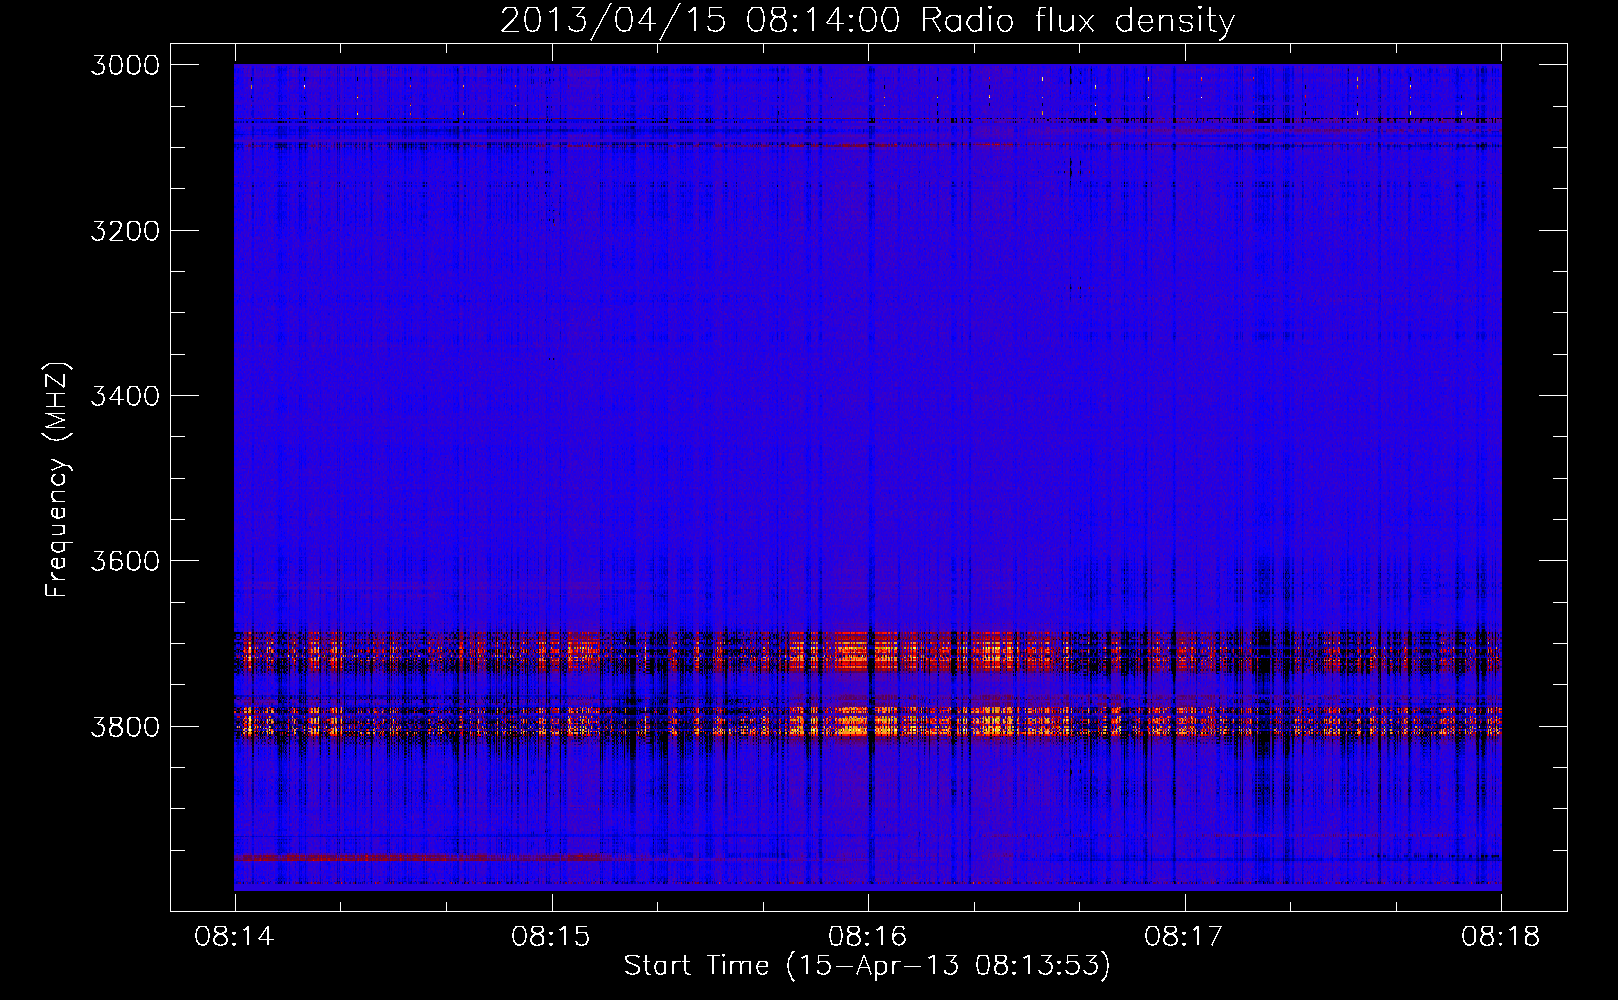Click the 08:17 time tick label

(1184, 936)
